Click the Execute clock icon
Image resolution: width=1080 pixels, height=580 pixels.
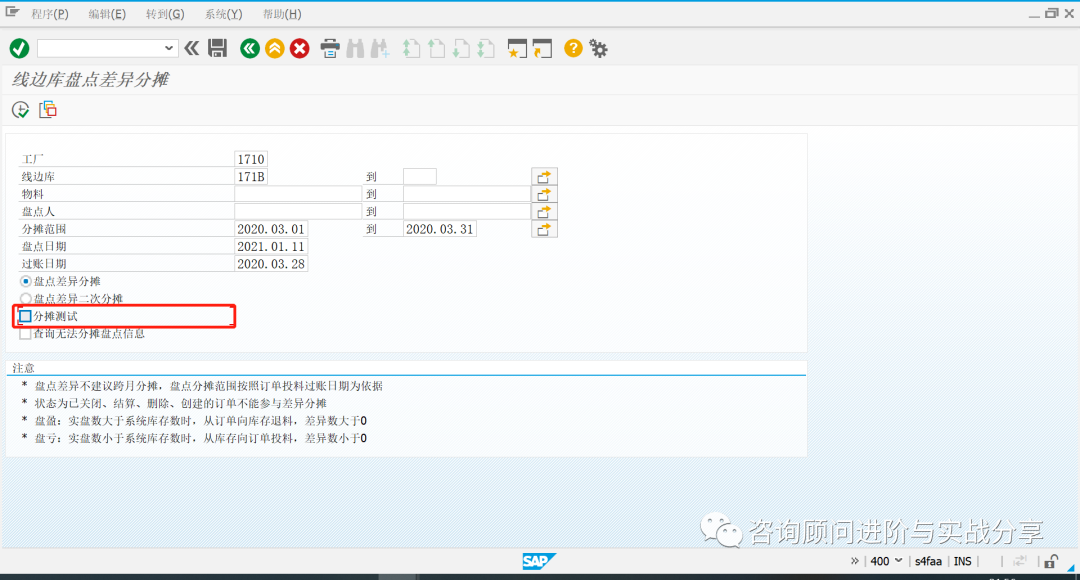tap(20, 110)
